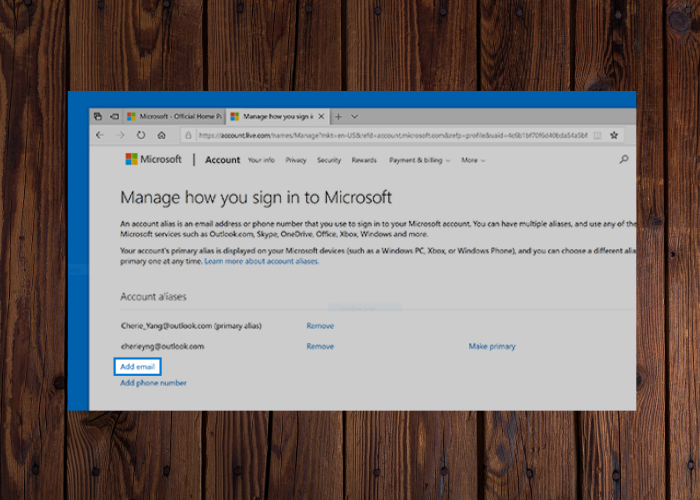Open the reading view icon
Image resolution: width=700 pixels, height=500 pixels.
(597, 135)
